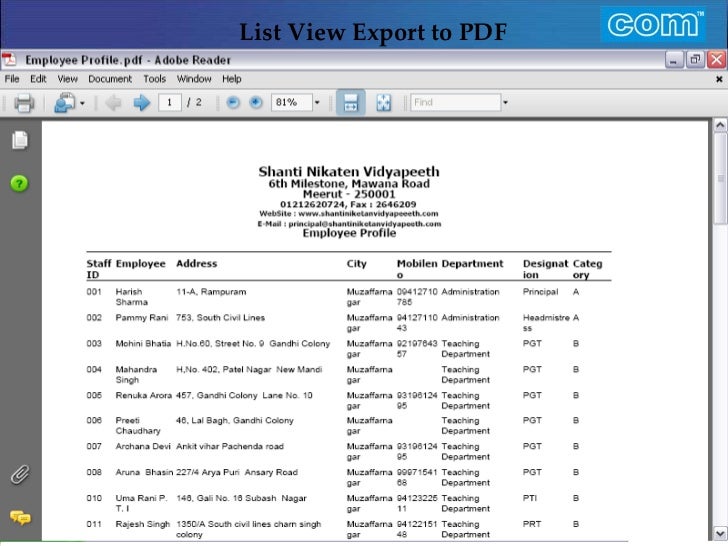Click the name 'Rajesh Singh'
The height and width of the screenshot is (546, 728).
point(143,524)
